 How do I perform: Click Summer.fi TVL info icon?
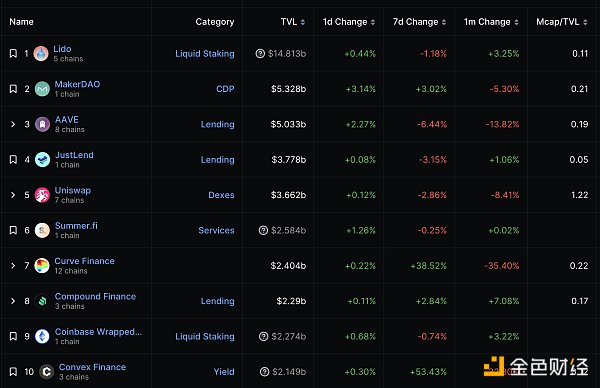pos(263,230)
